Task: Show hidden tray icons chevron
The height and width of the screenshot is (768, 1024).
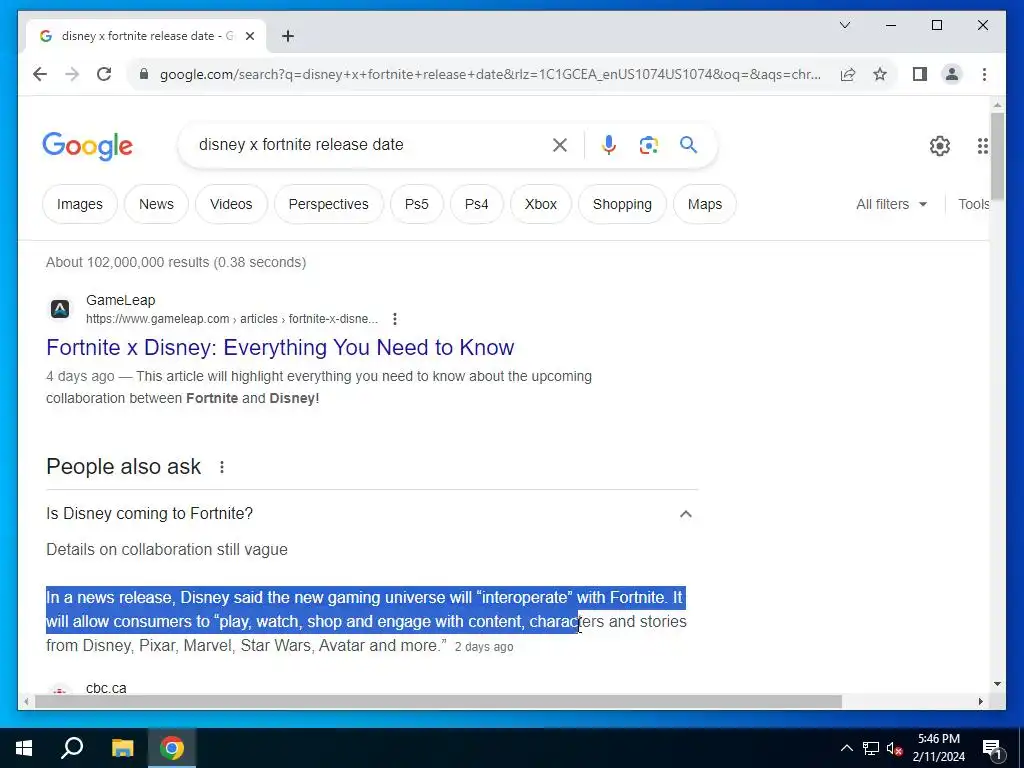Action: coord(846,748)
